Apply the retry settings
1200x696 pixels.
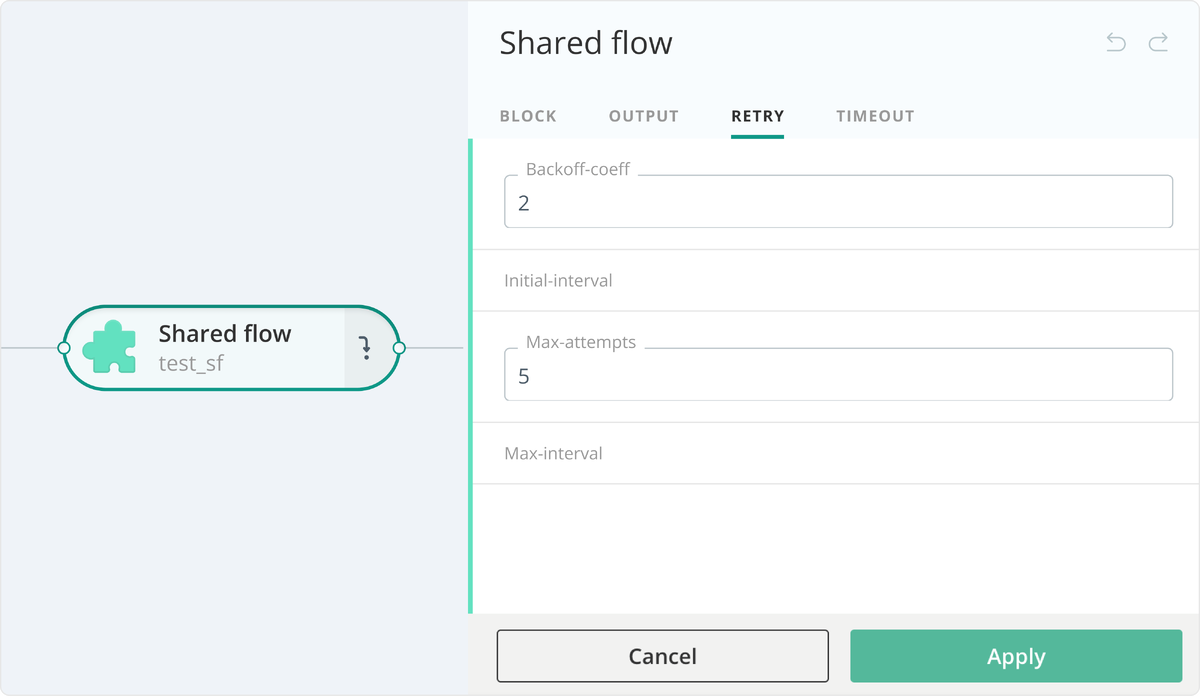coord(1016,656)
